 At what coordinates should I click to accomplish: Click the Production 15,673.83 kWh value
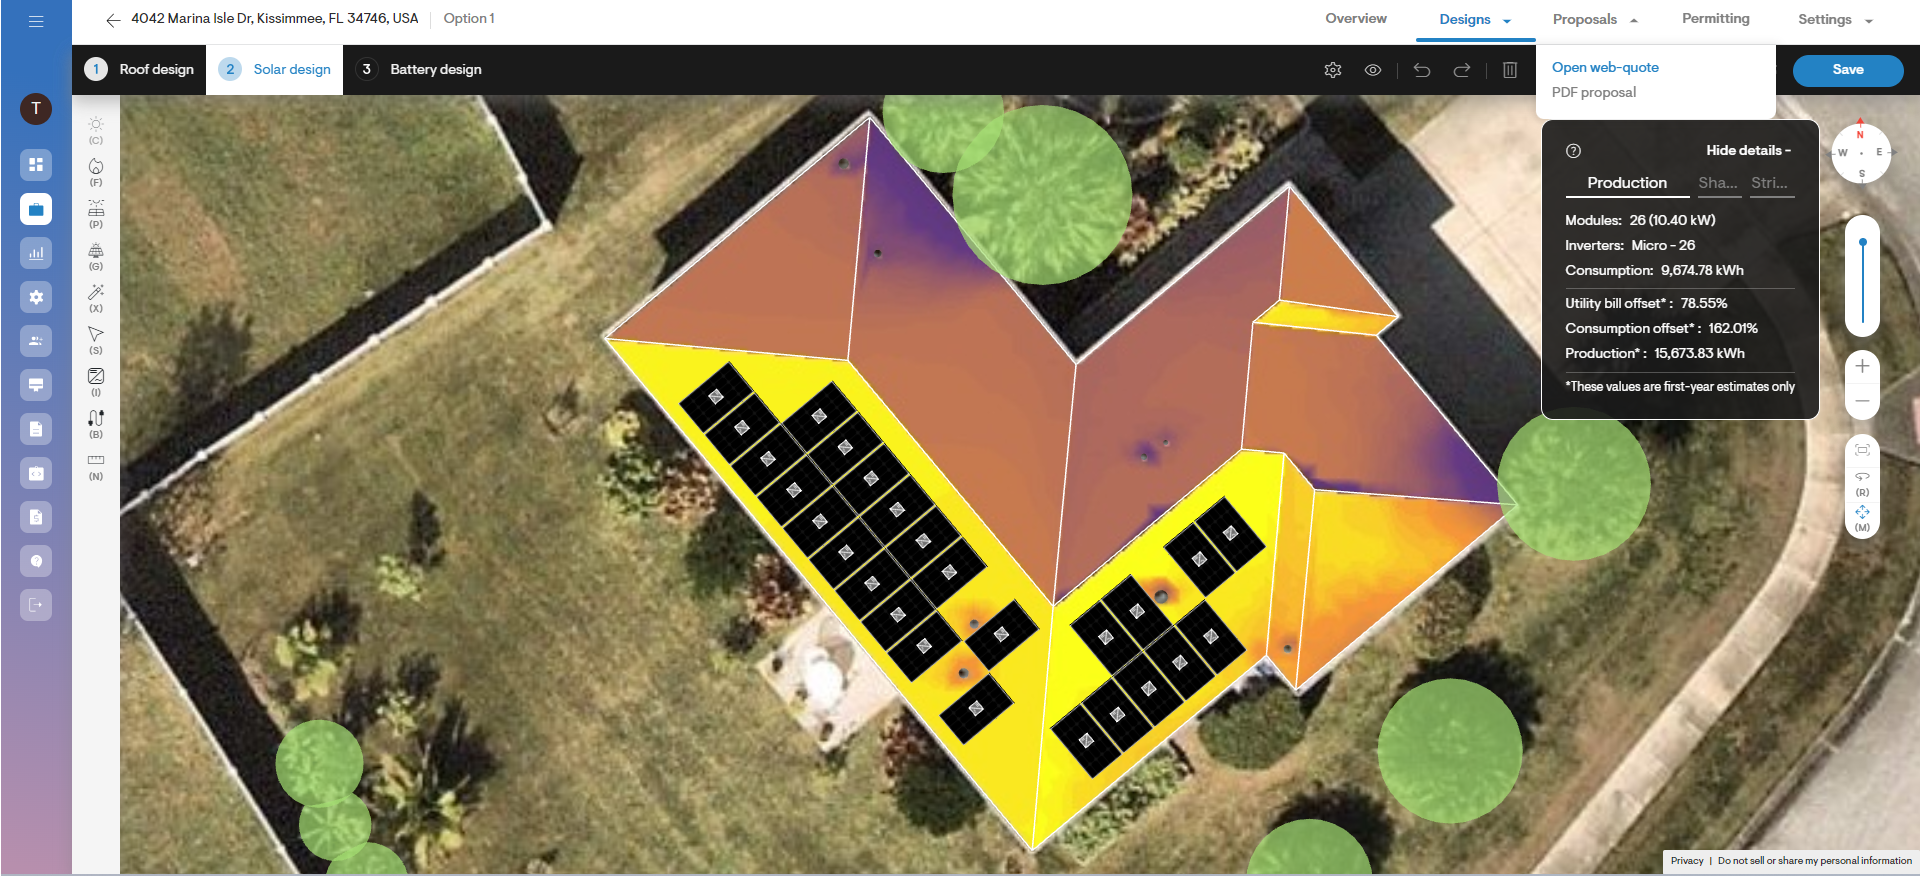(x=1699, y=353)
